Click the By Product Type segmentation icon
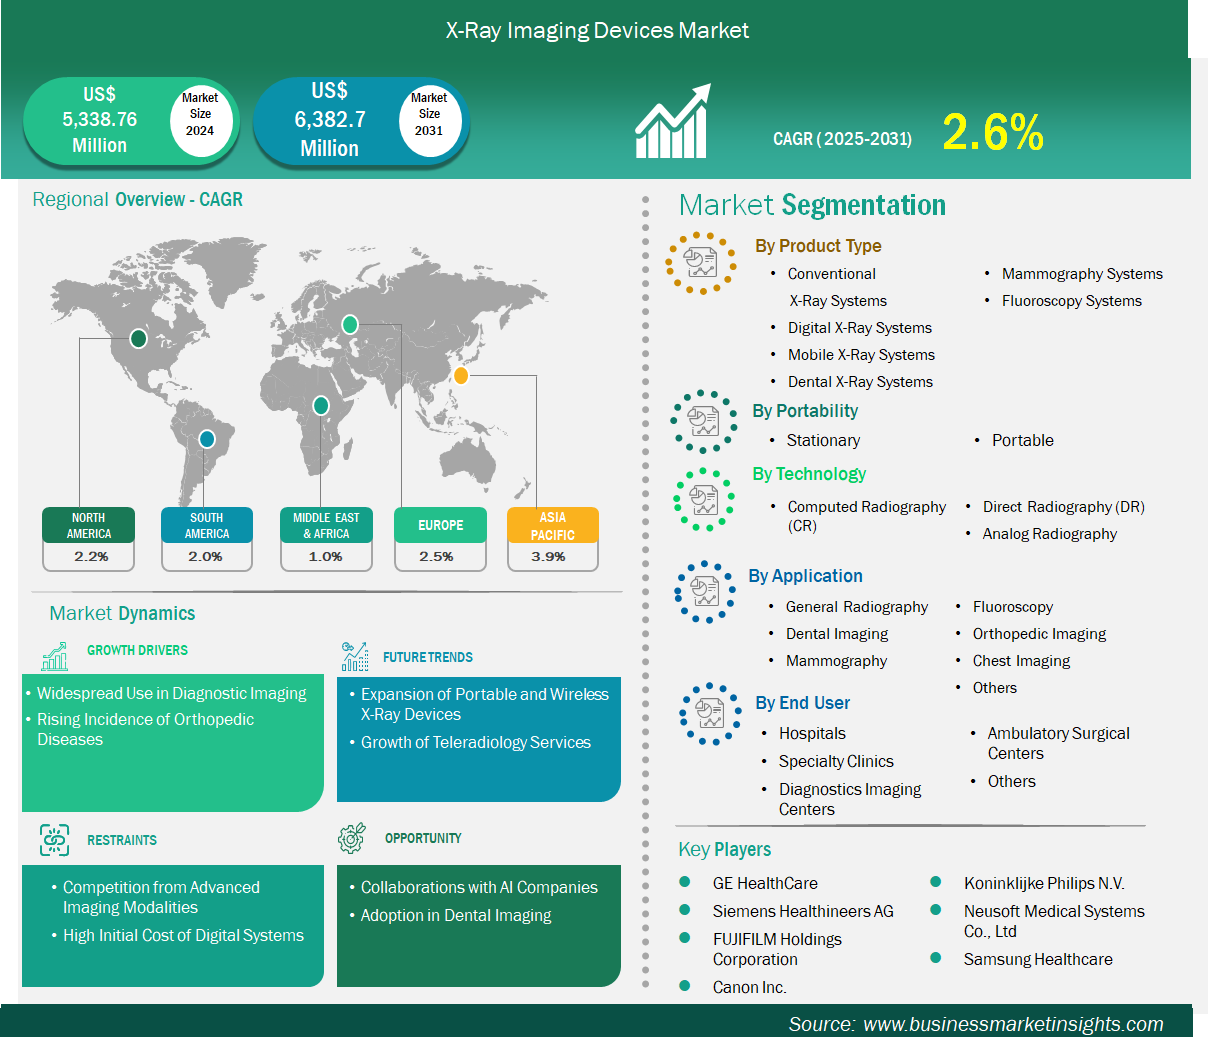This screenshot has height=1049, width=1208. coord(701,263)
